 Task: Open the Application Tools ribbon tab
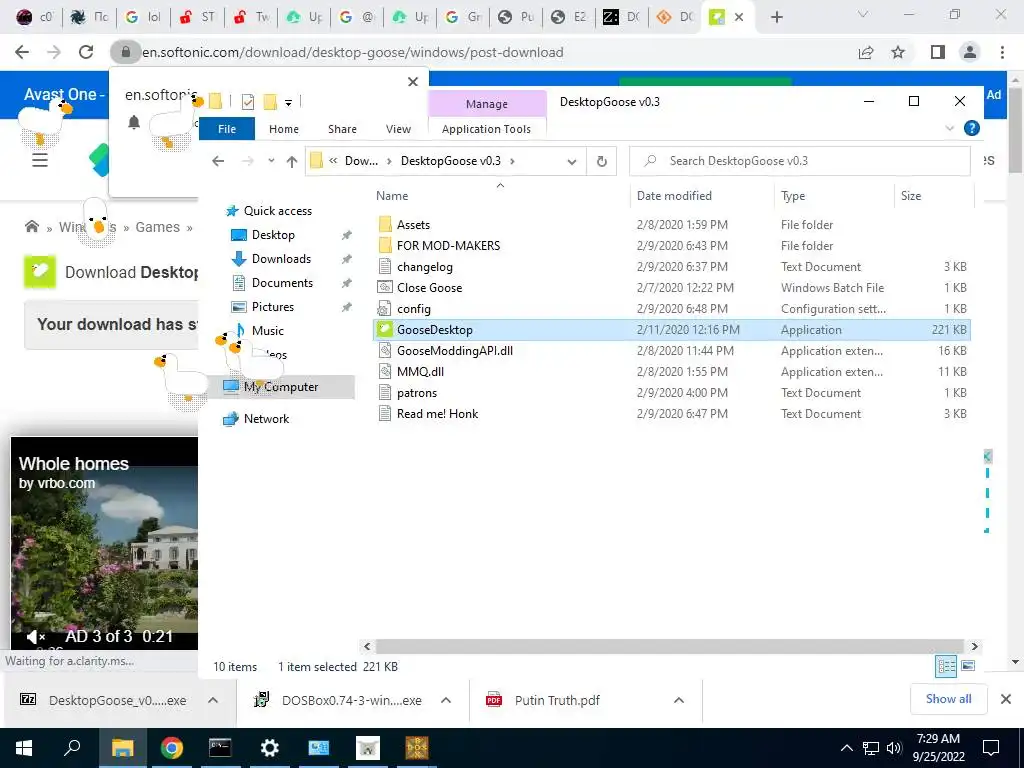point(486,129)
